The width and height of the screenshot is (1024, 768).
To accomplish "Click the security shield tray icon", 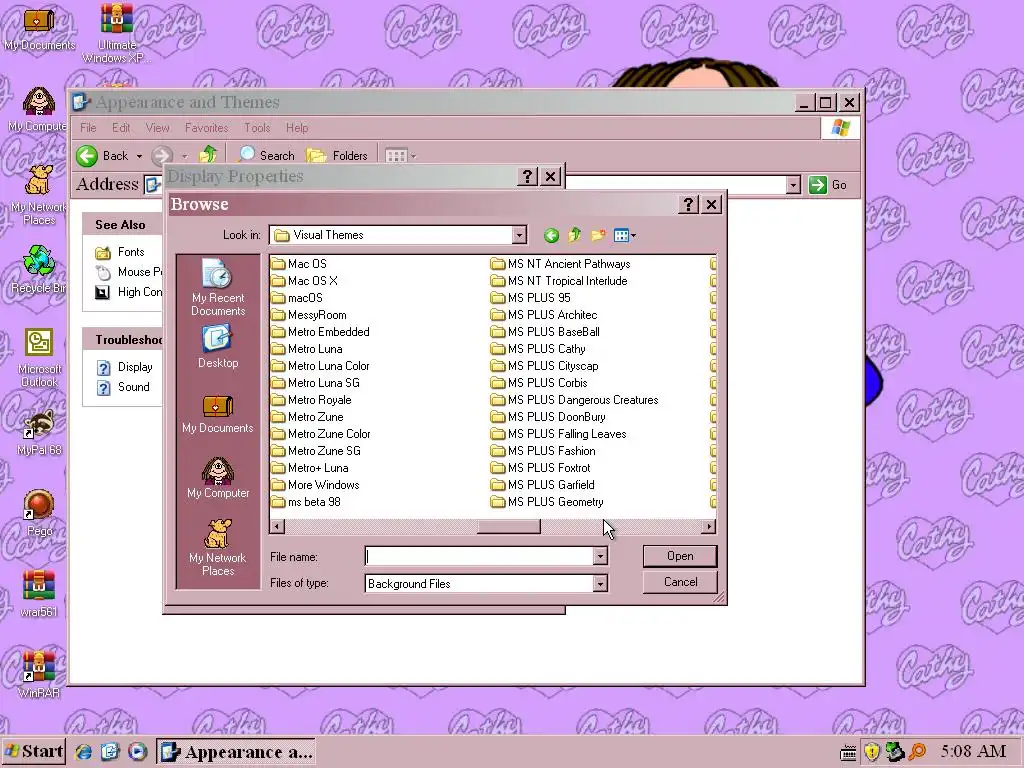I will tap(872, 752).
